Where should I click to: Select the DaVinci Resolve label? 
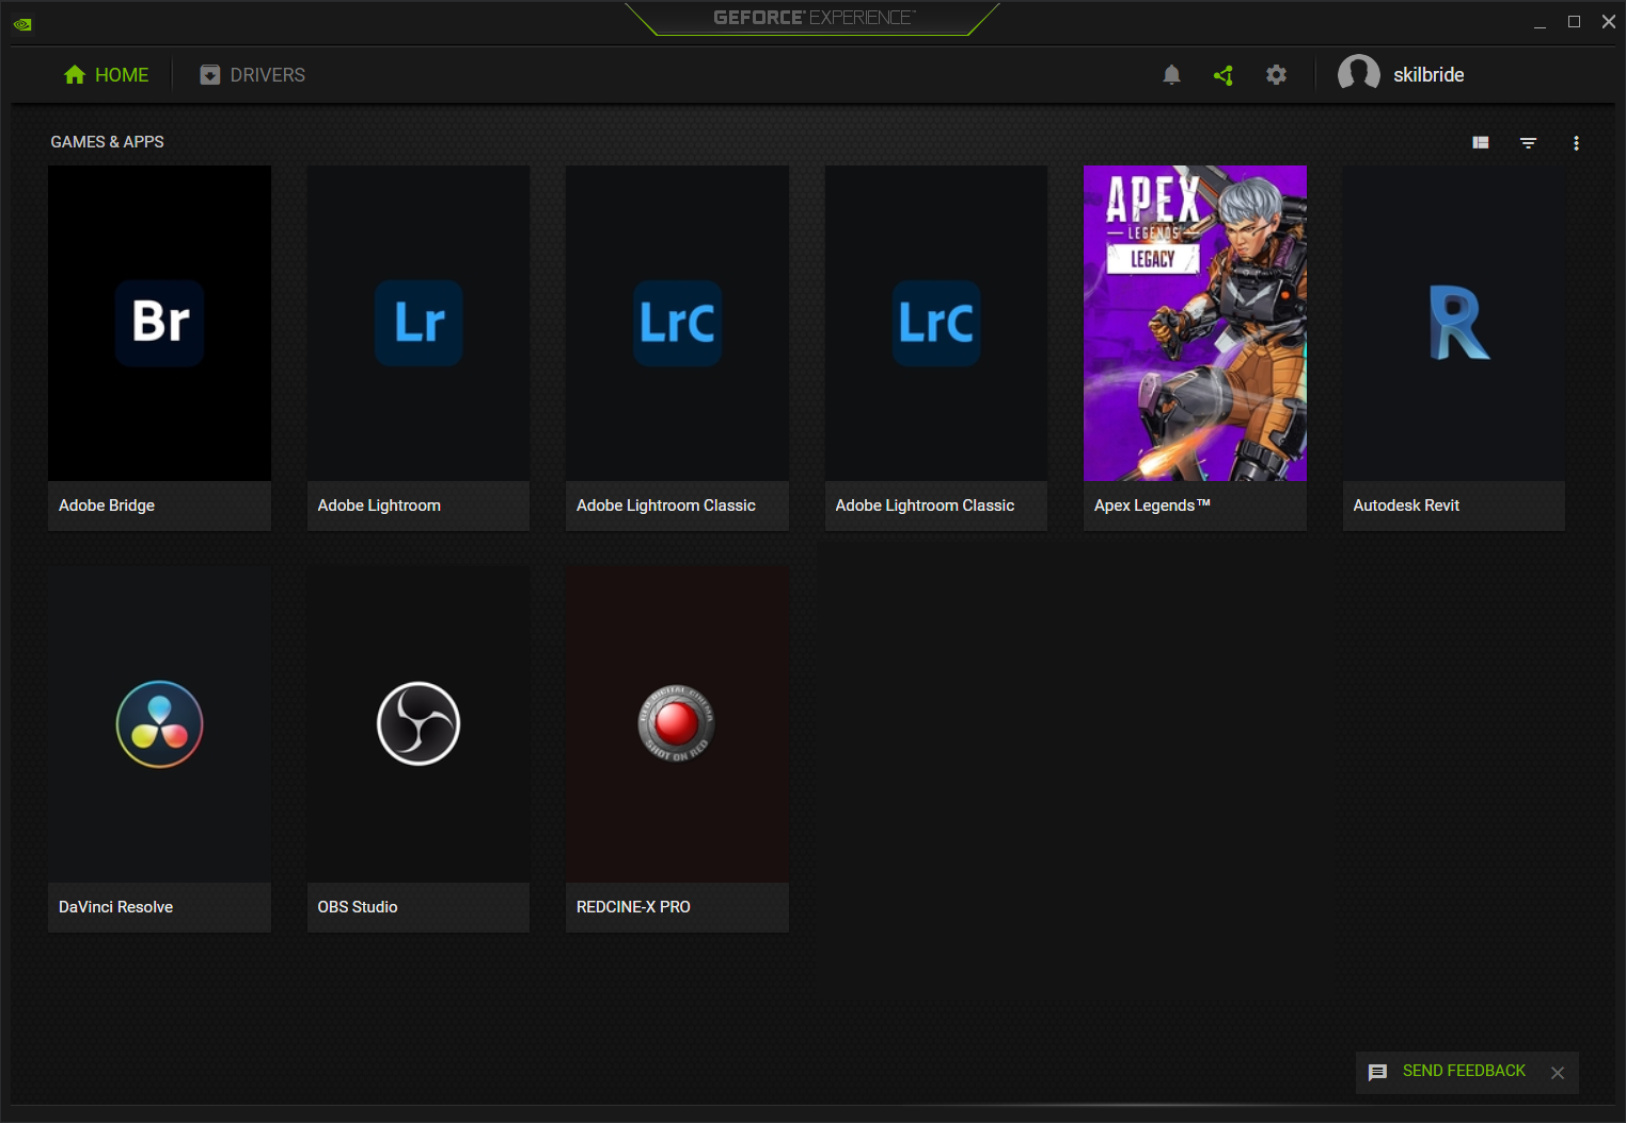coord(116,907)
